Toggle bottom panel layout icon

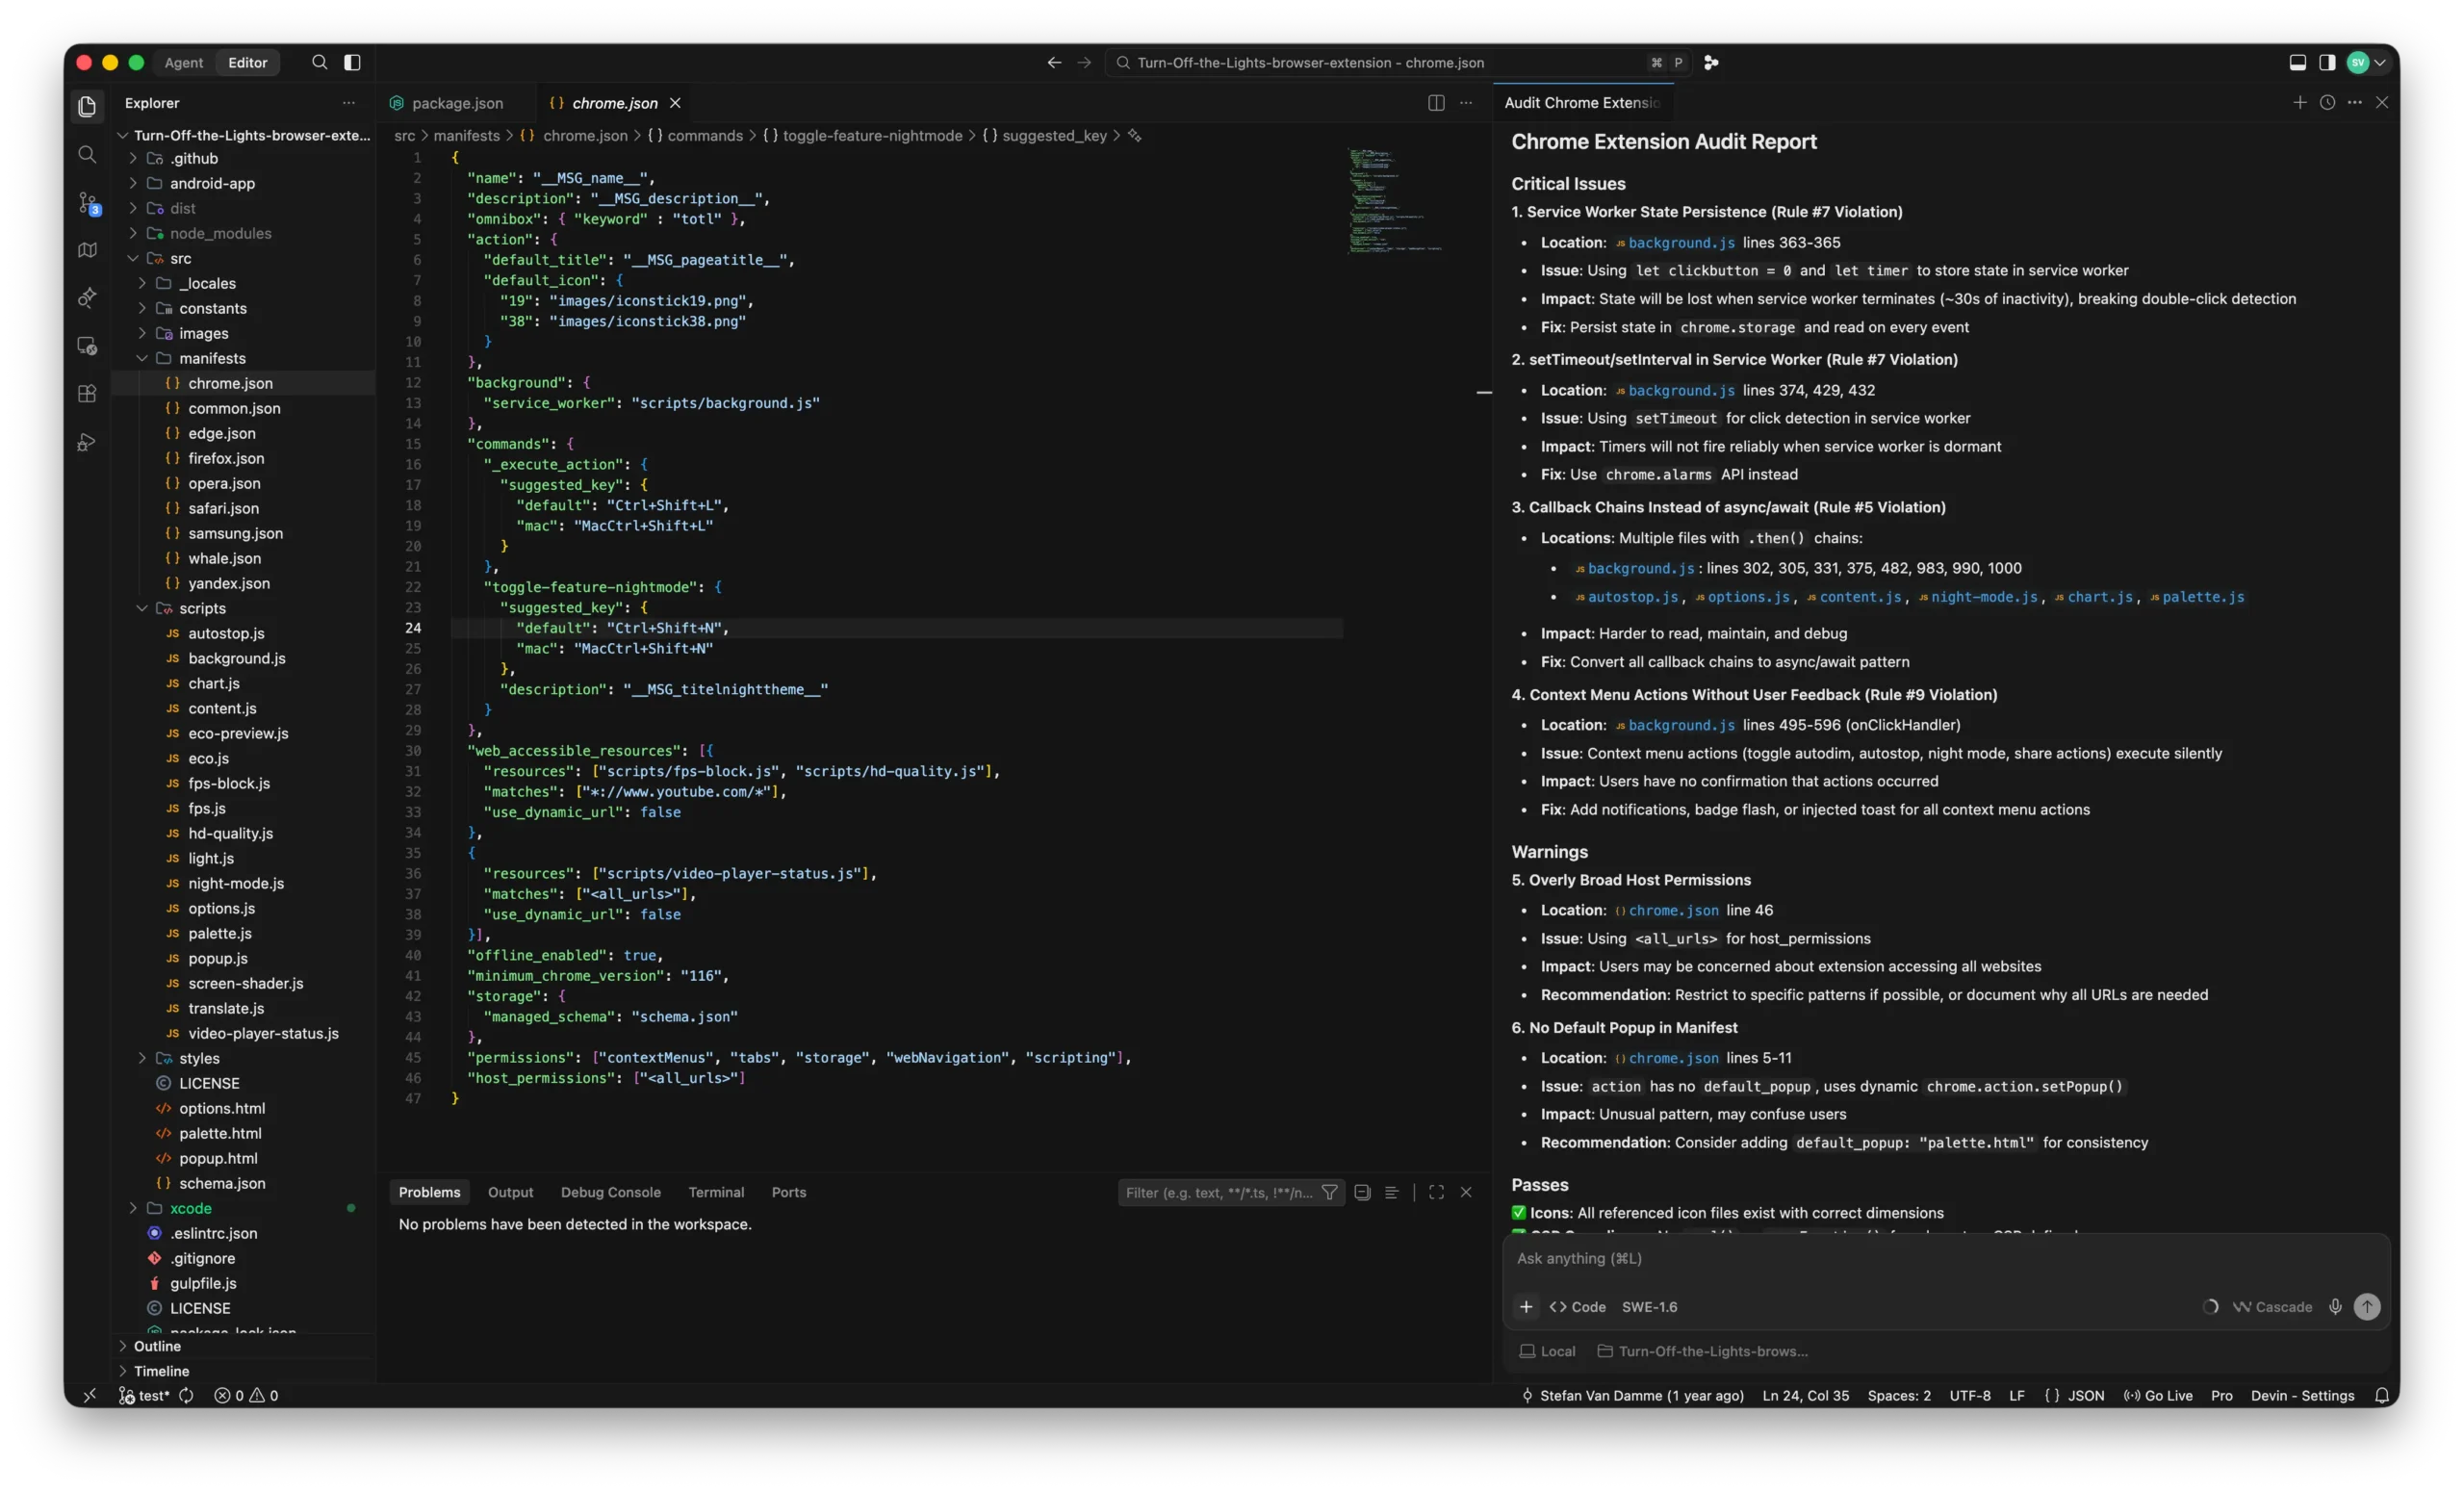point(2298,62)
